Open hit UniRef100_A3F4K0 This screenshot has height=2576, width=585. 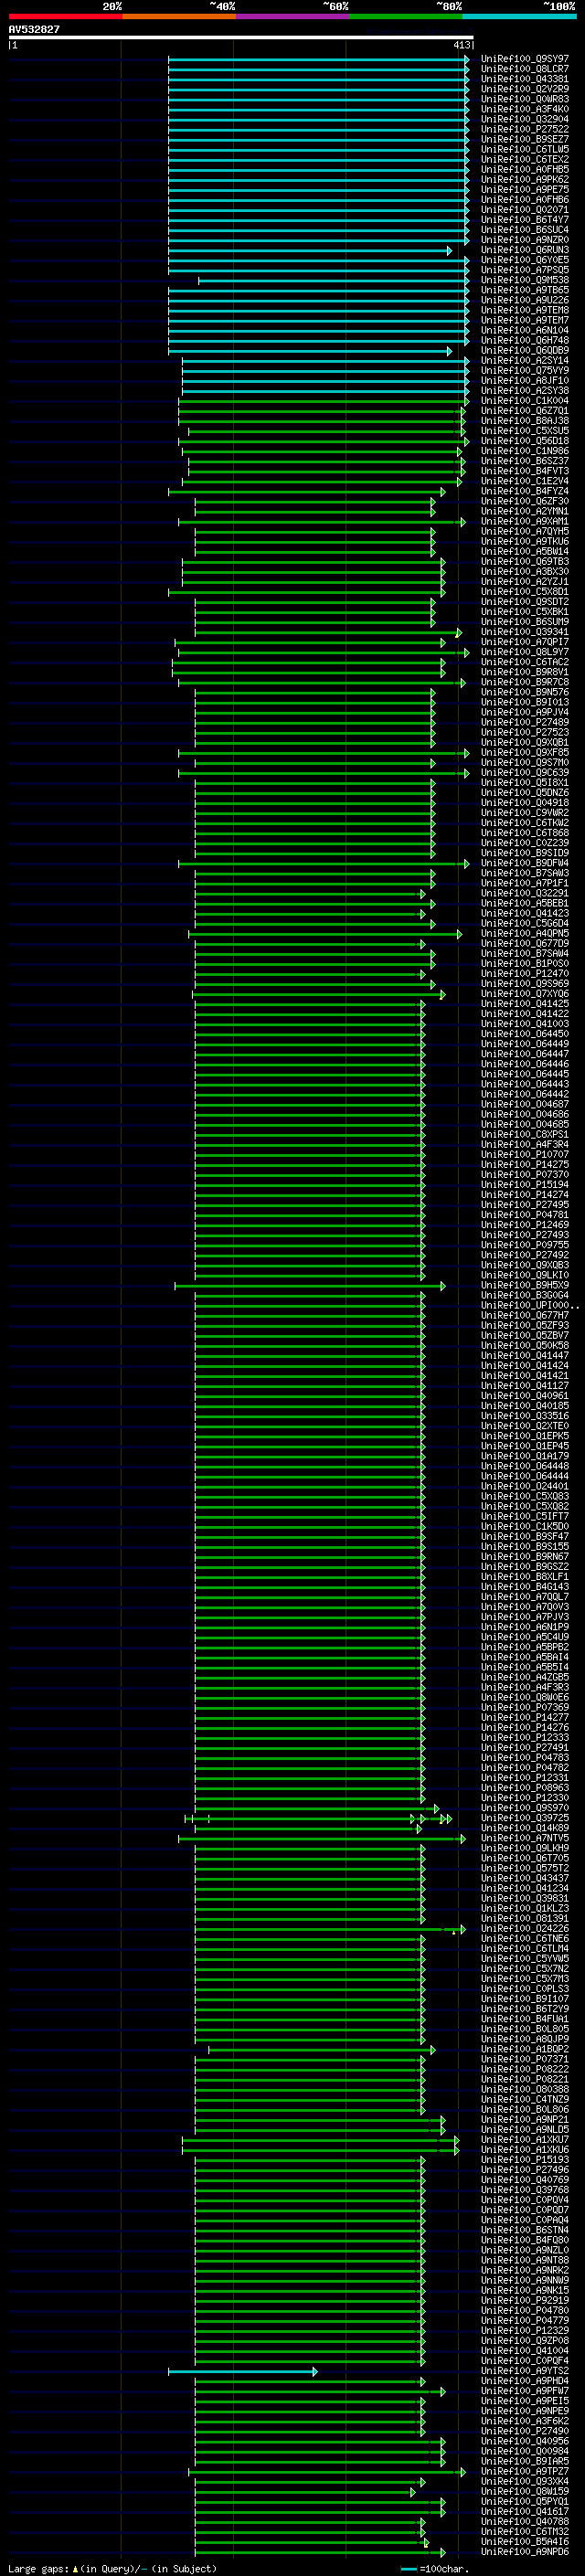pos(525,109)
